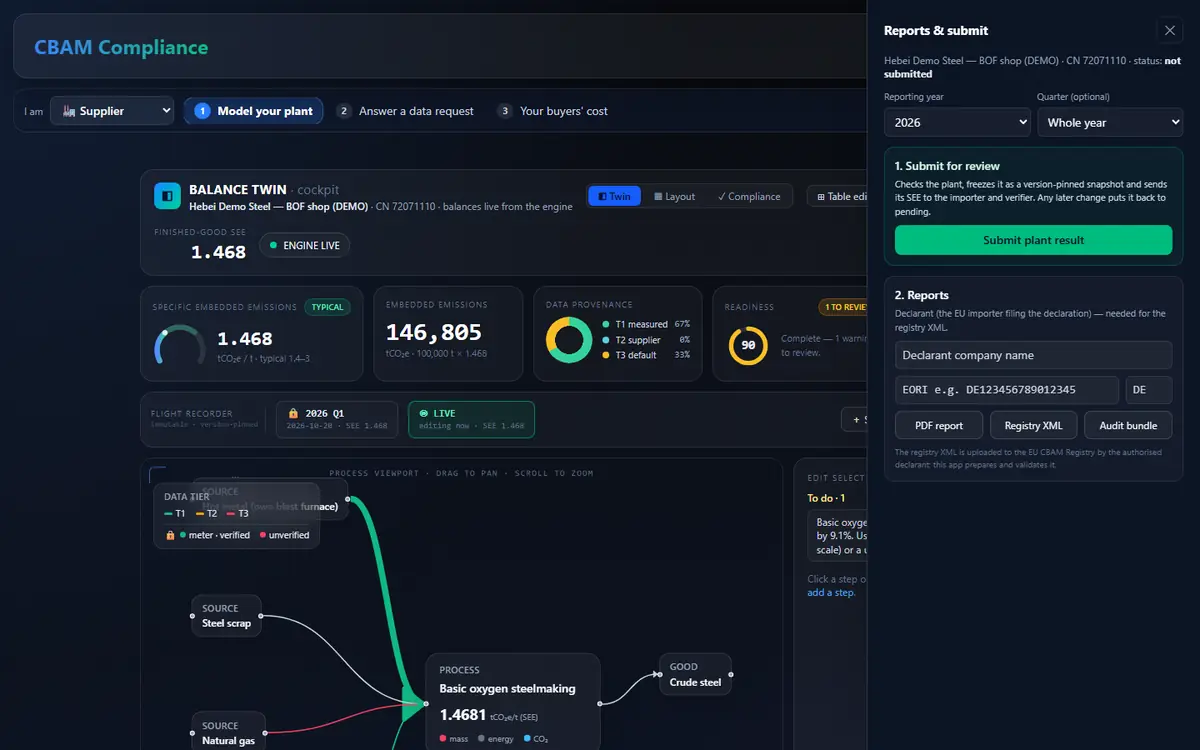Click the data provenance donut chart

[x=569, y=340]
